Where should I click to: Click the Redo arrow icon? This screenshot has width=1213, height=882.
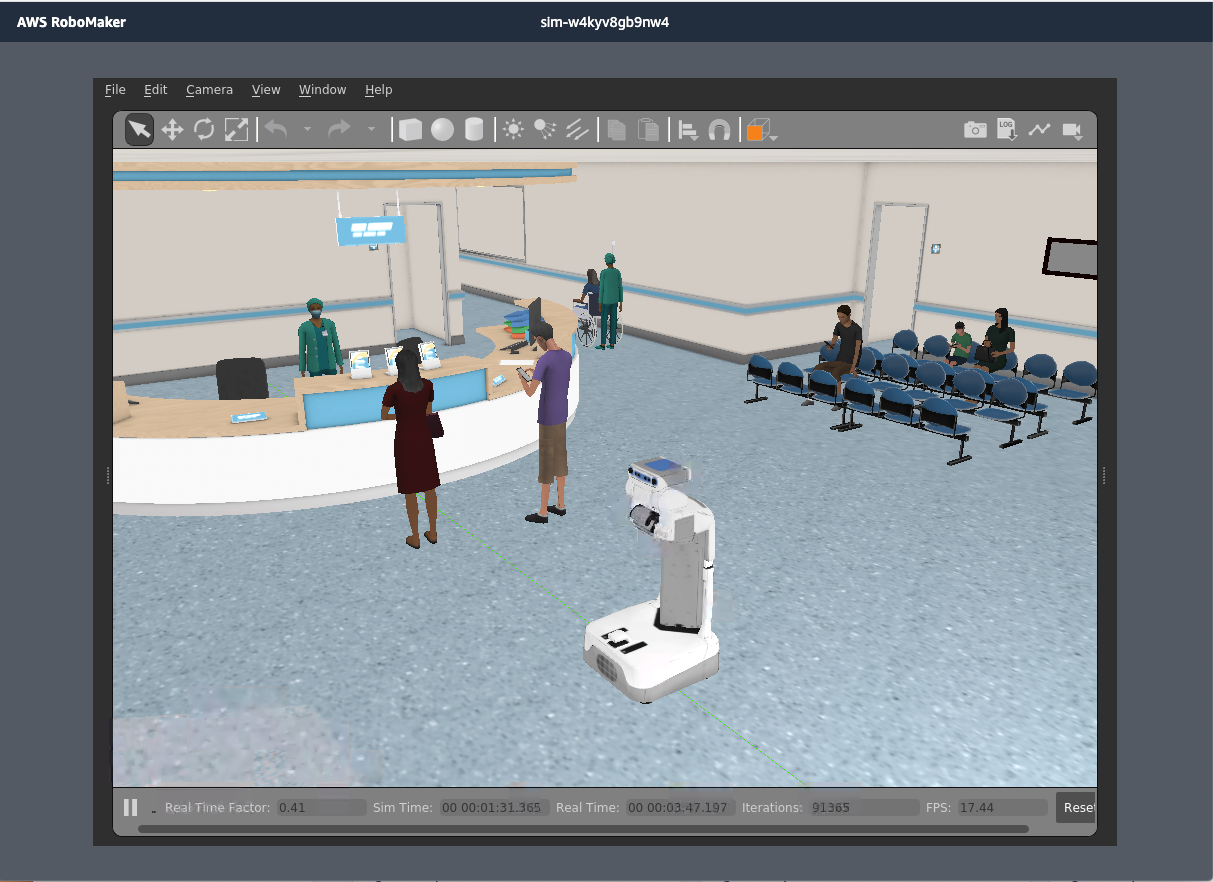340,129
